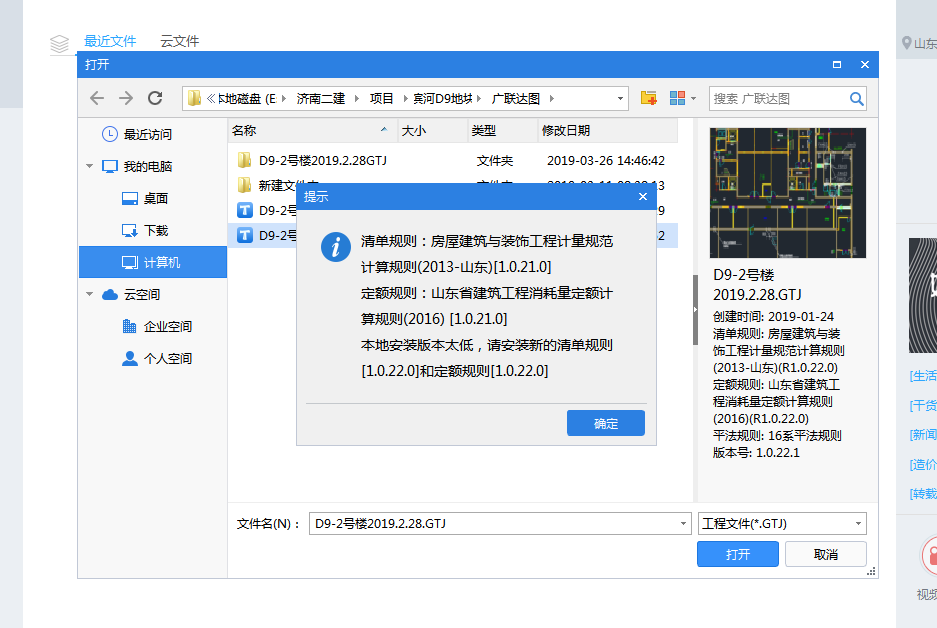Click the info icon in 提示 dialog
The height and width of the screenshot is (628, 937).
coord(336,247)
